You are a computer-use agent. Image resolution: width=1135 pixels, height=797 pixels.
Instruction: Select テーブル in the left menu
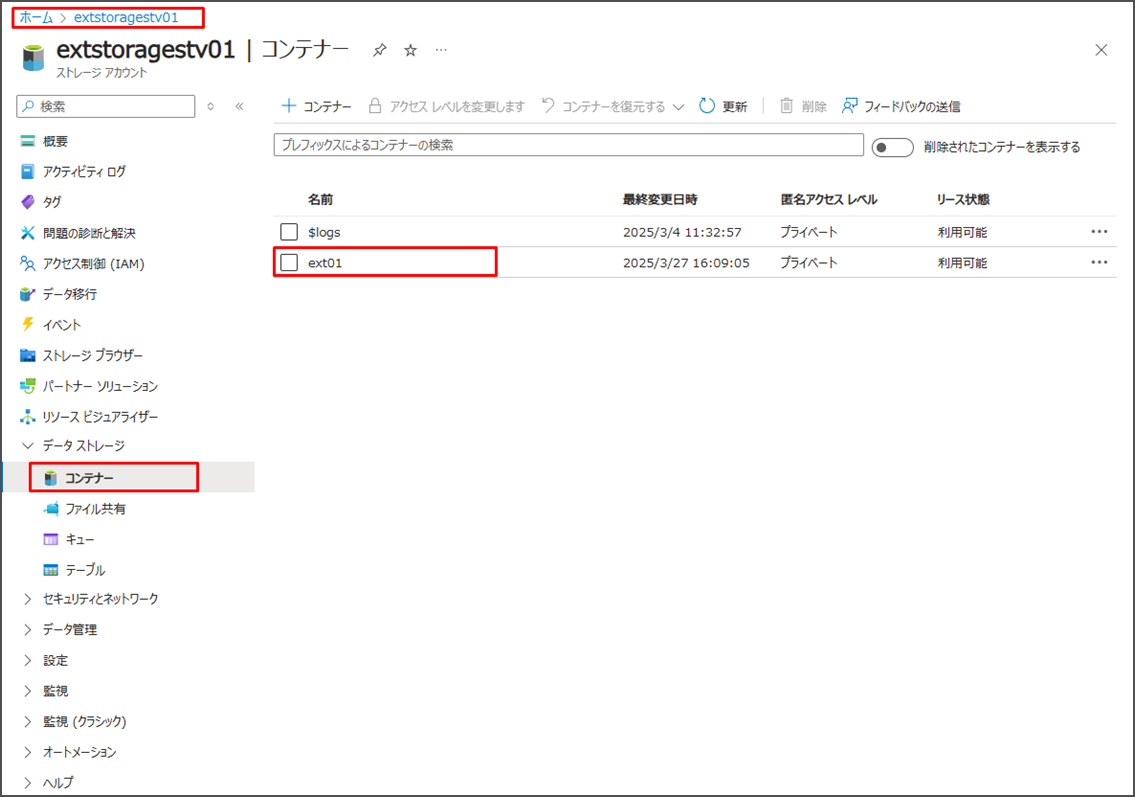(x=84, y=570)
